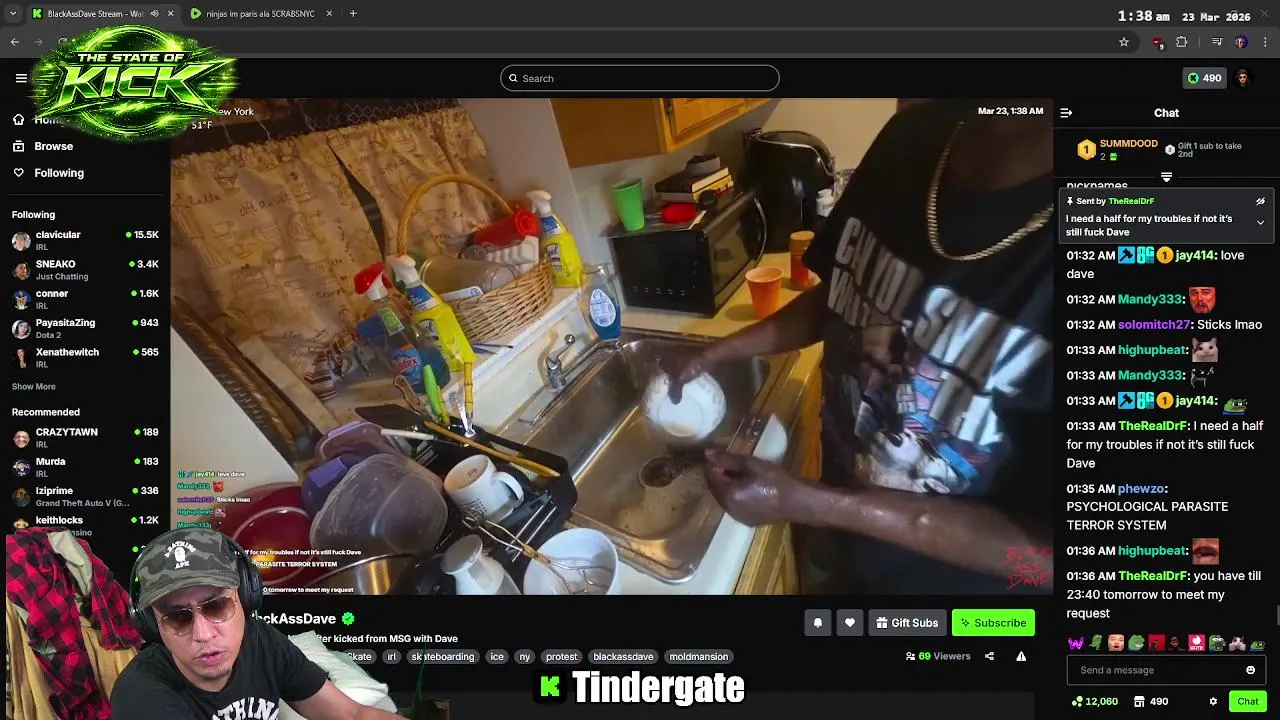The image size is (1280, 720).
Task: Click phewzo username in chat
Action: pos(1139,489)
